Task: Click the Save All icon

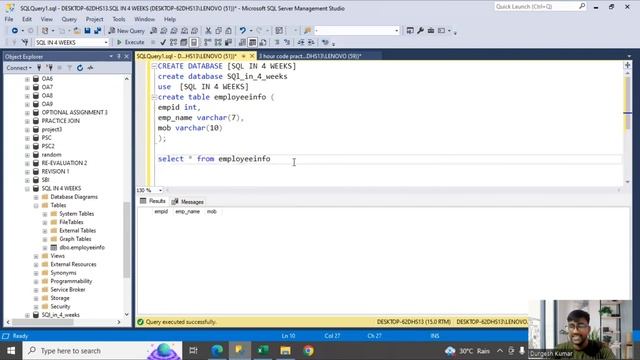Action: tap(98, 31)
